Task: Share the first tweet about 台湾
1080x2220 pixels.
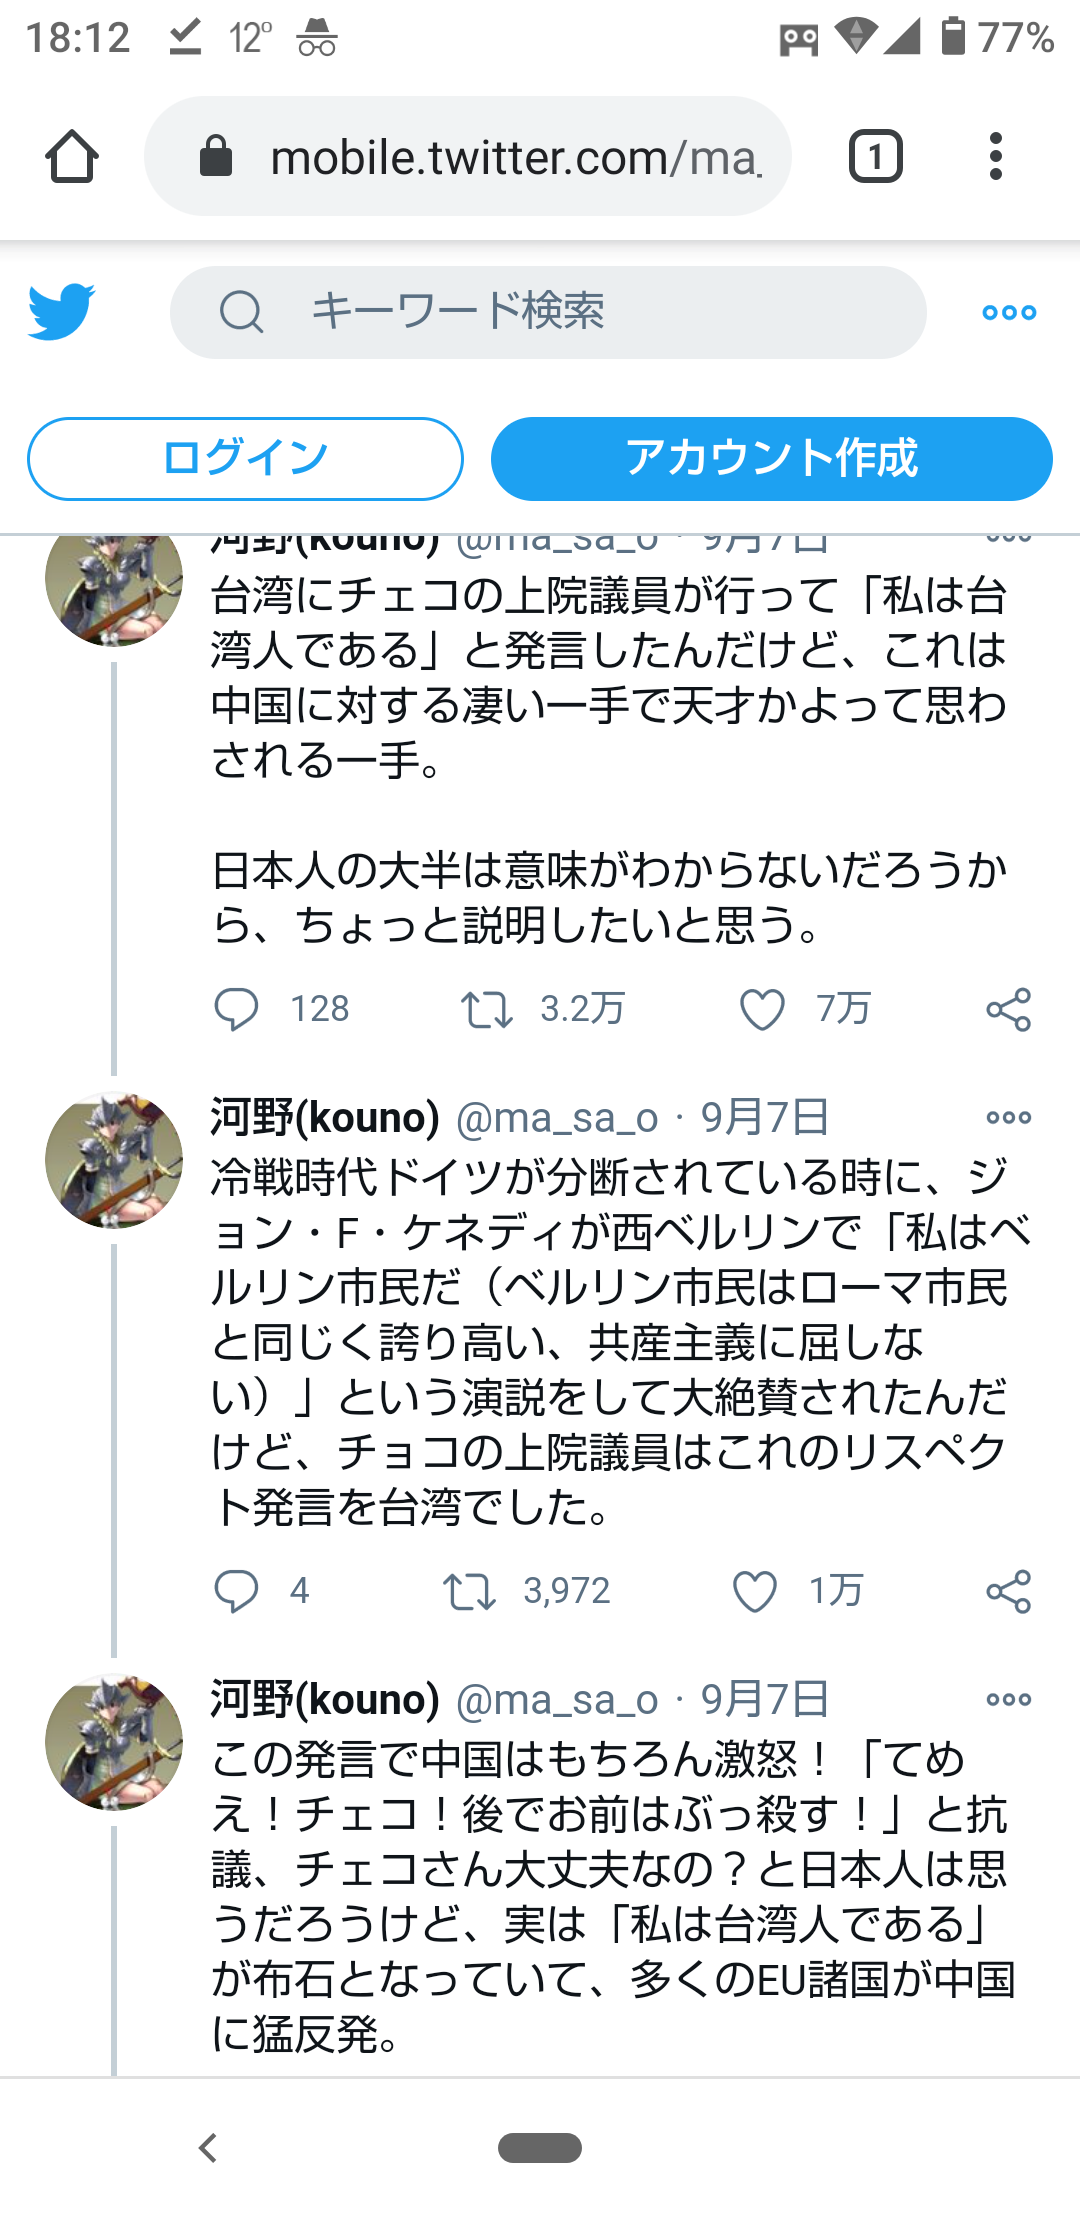Action: [1008, 1009]
